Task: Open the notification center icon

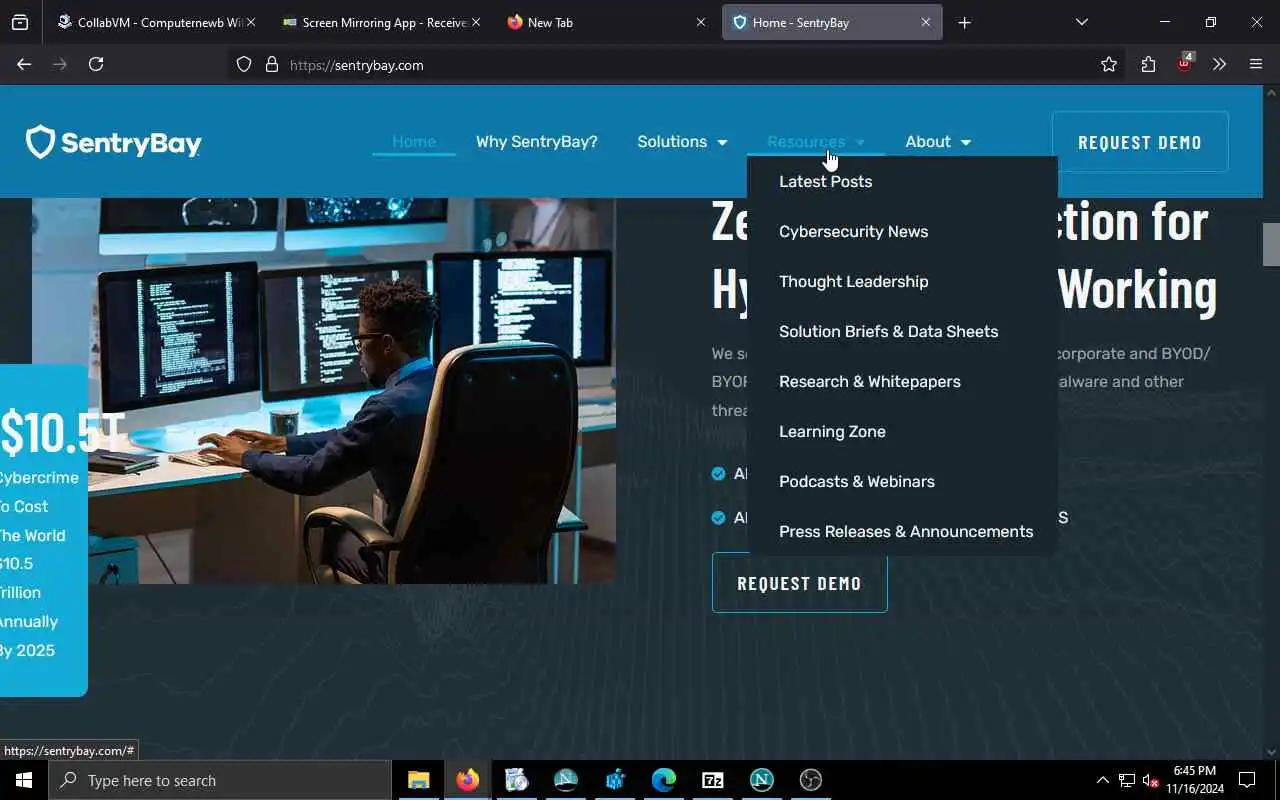Action: click(1247, 780)
